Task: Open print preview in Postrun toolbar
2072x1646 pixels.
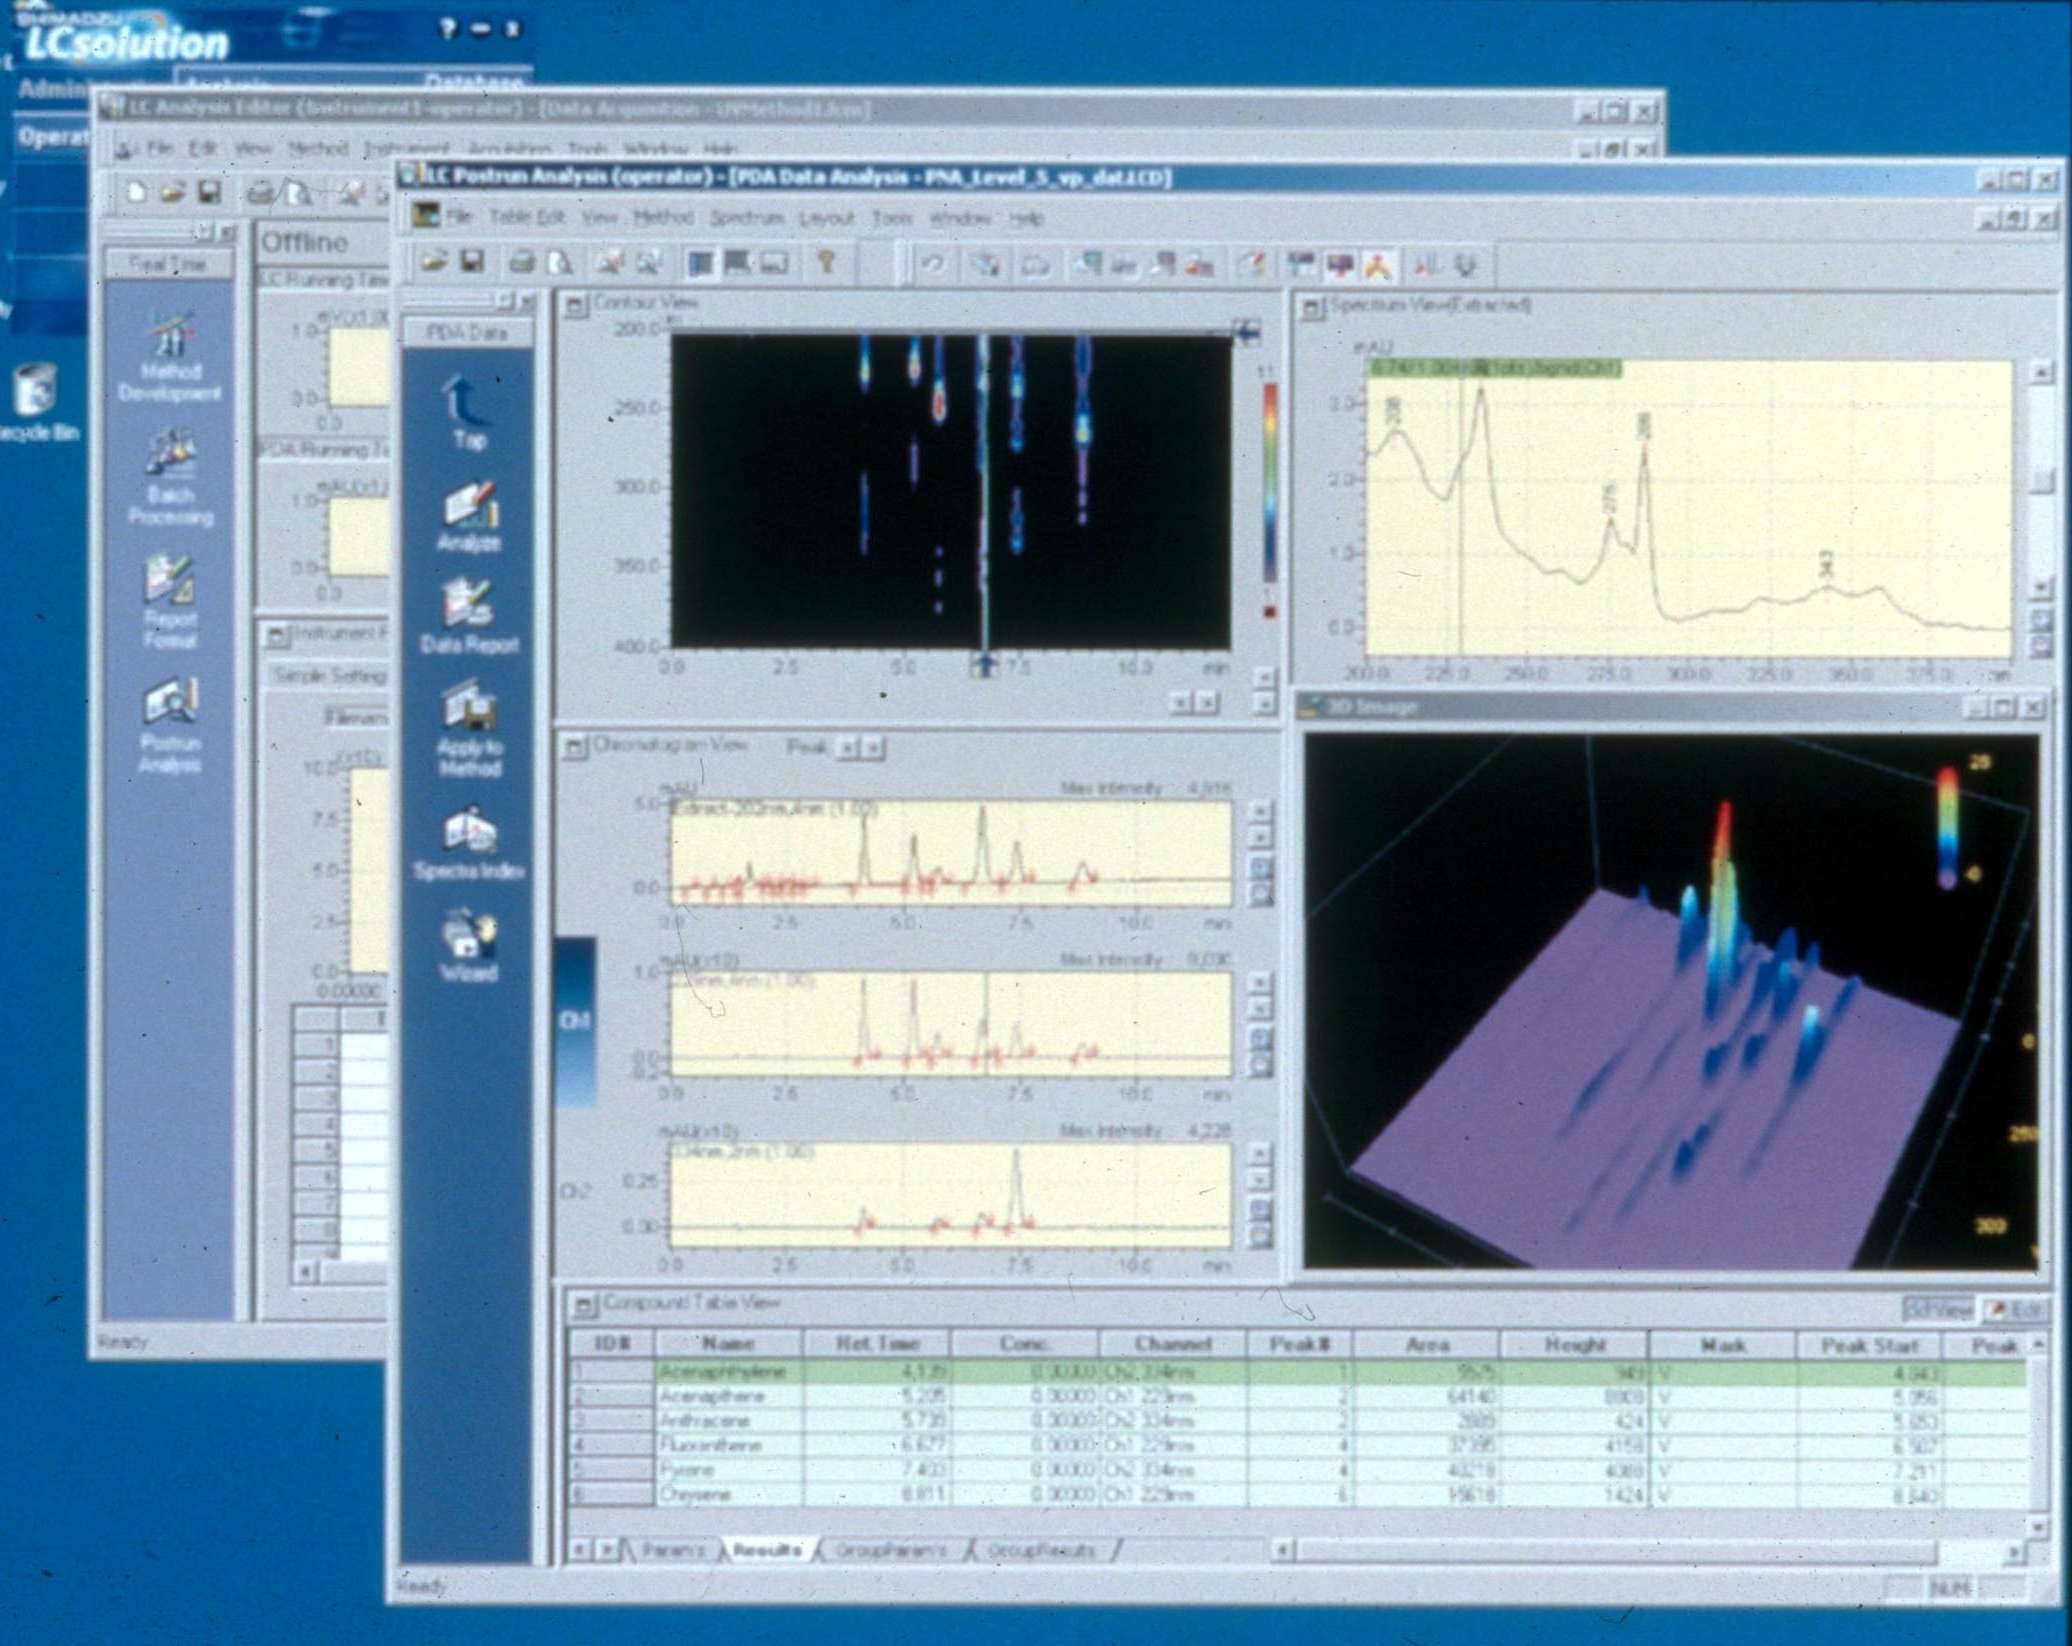Action: (560, 263)
